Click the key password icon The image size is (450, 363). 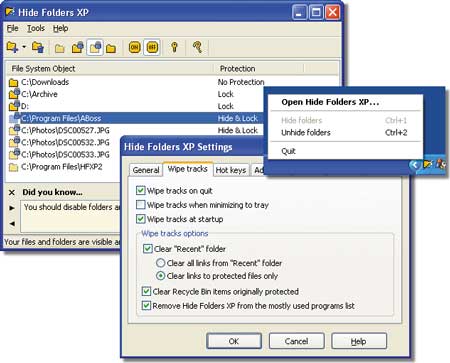(x=174, y=47)
